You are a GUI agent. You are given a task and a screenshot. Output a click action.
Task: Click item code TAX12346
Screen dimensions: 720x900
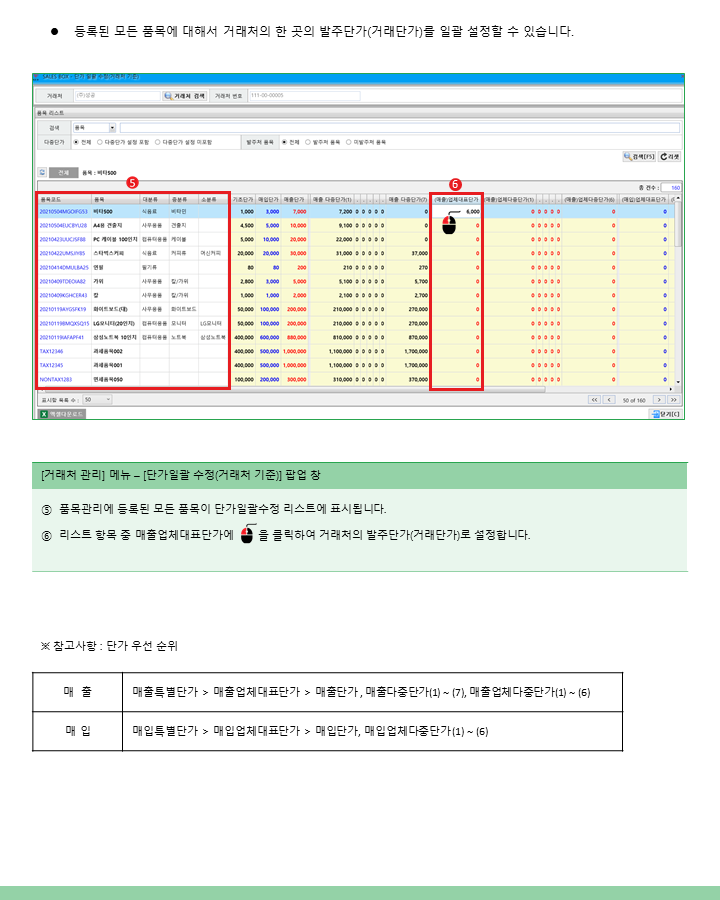51,351
